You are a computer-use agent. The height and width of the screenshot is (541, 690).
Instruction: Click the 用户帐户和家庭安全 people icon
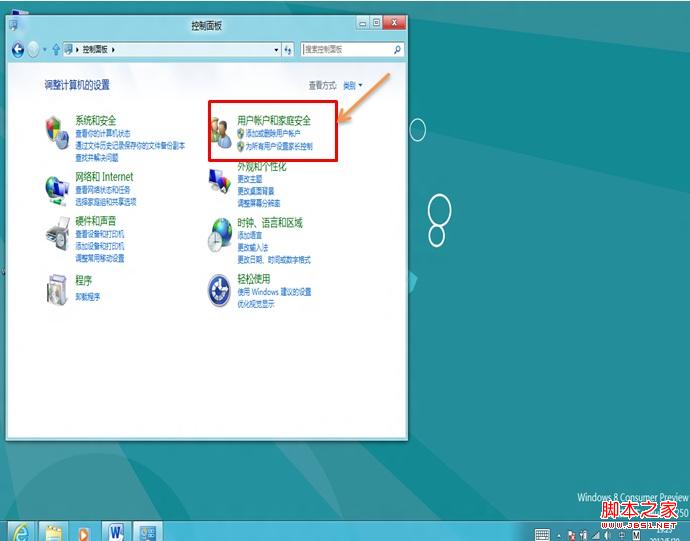click(x=221, y=132)
